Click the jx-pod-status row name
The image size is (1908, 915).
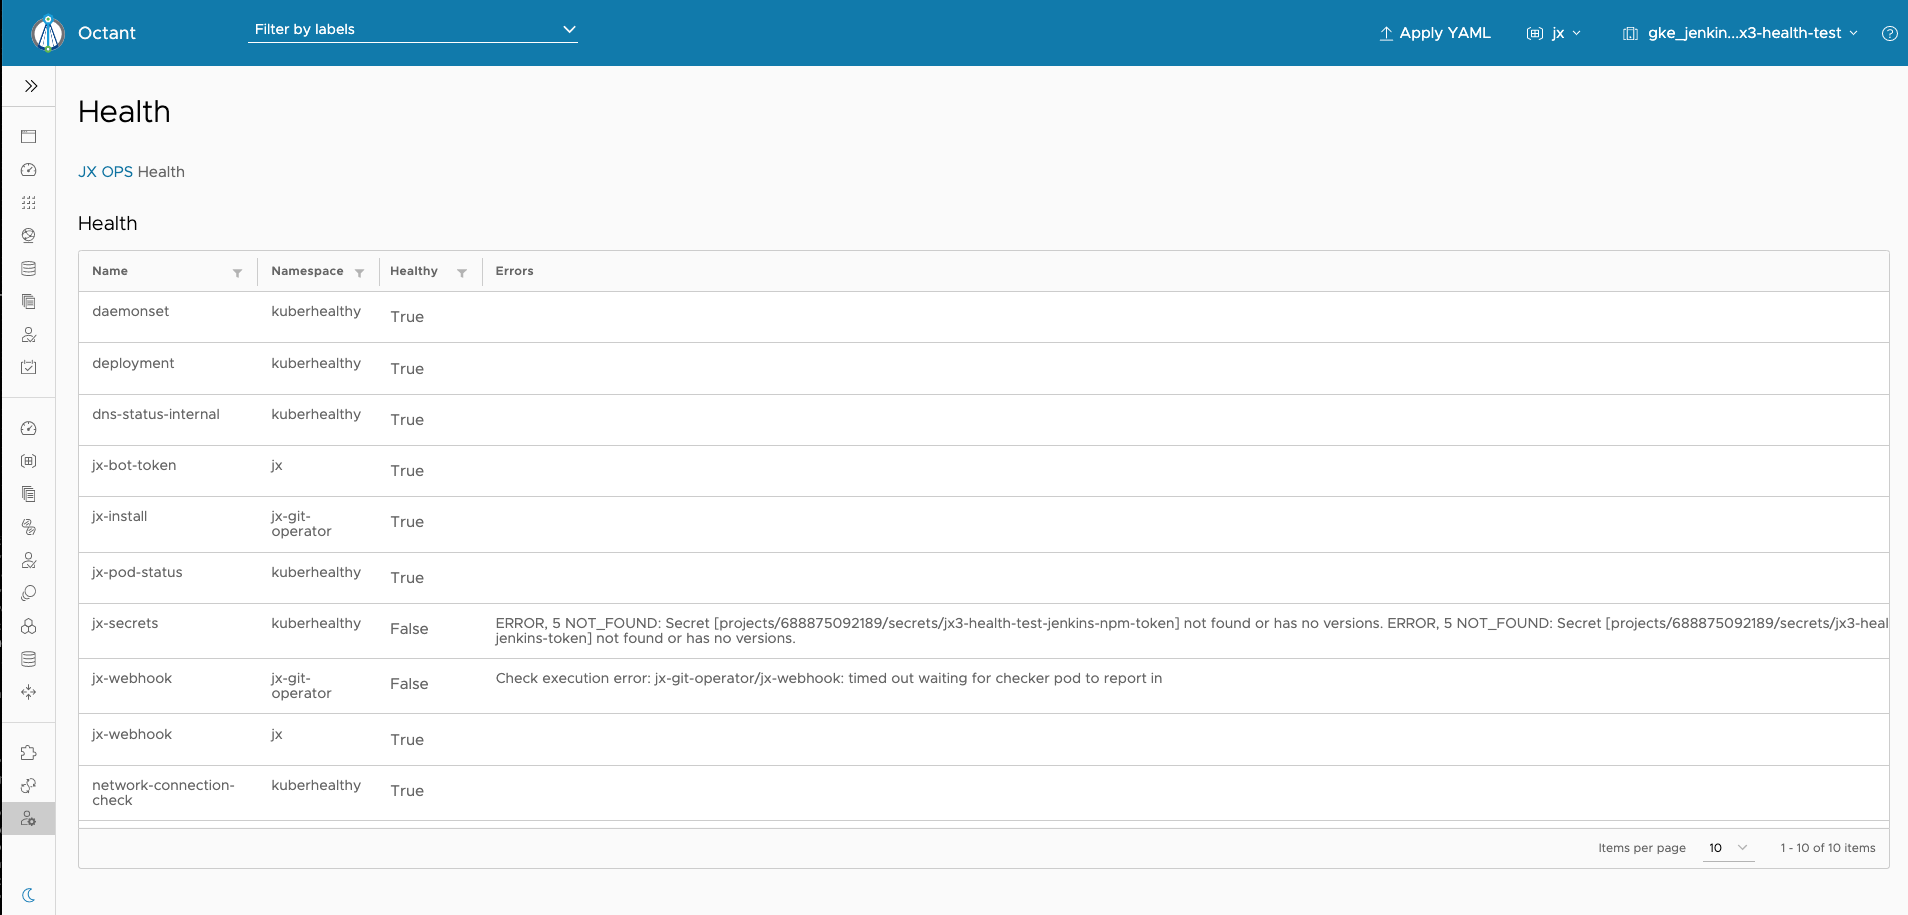[x=137, y=572]
